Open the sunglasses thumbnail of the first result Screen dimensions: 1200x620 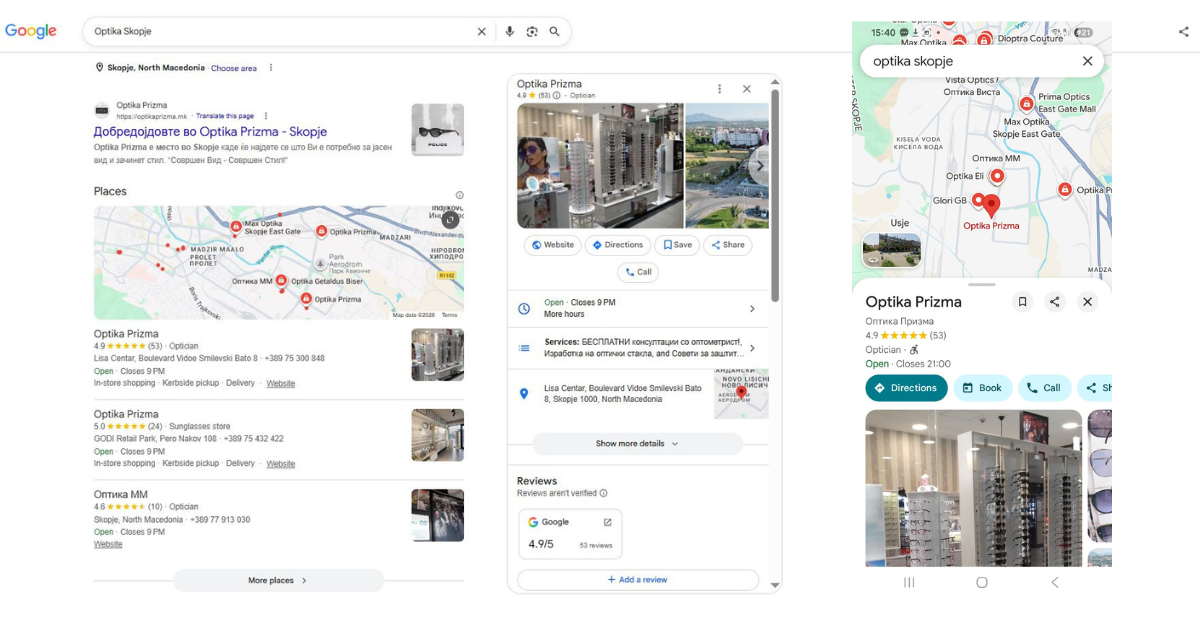click(x=438, y=130)
